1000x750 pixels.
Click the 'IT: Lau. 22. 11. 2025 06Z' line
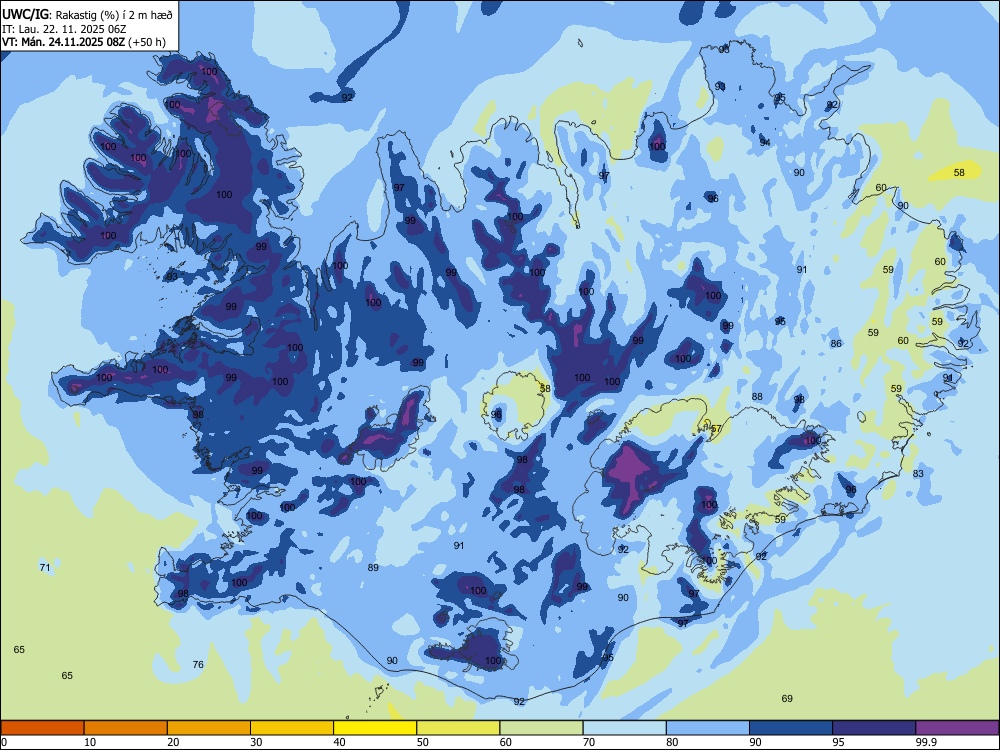[x=66, y=29]
